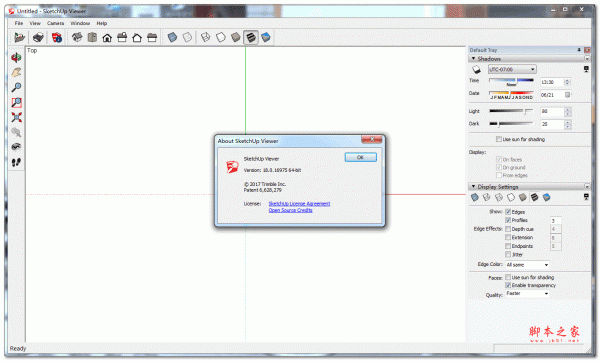Open Model Info from the toolbar
Viewport: 600px width, 361px height.
pos(57,38)
